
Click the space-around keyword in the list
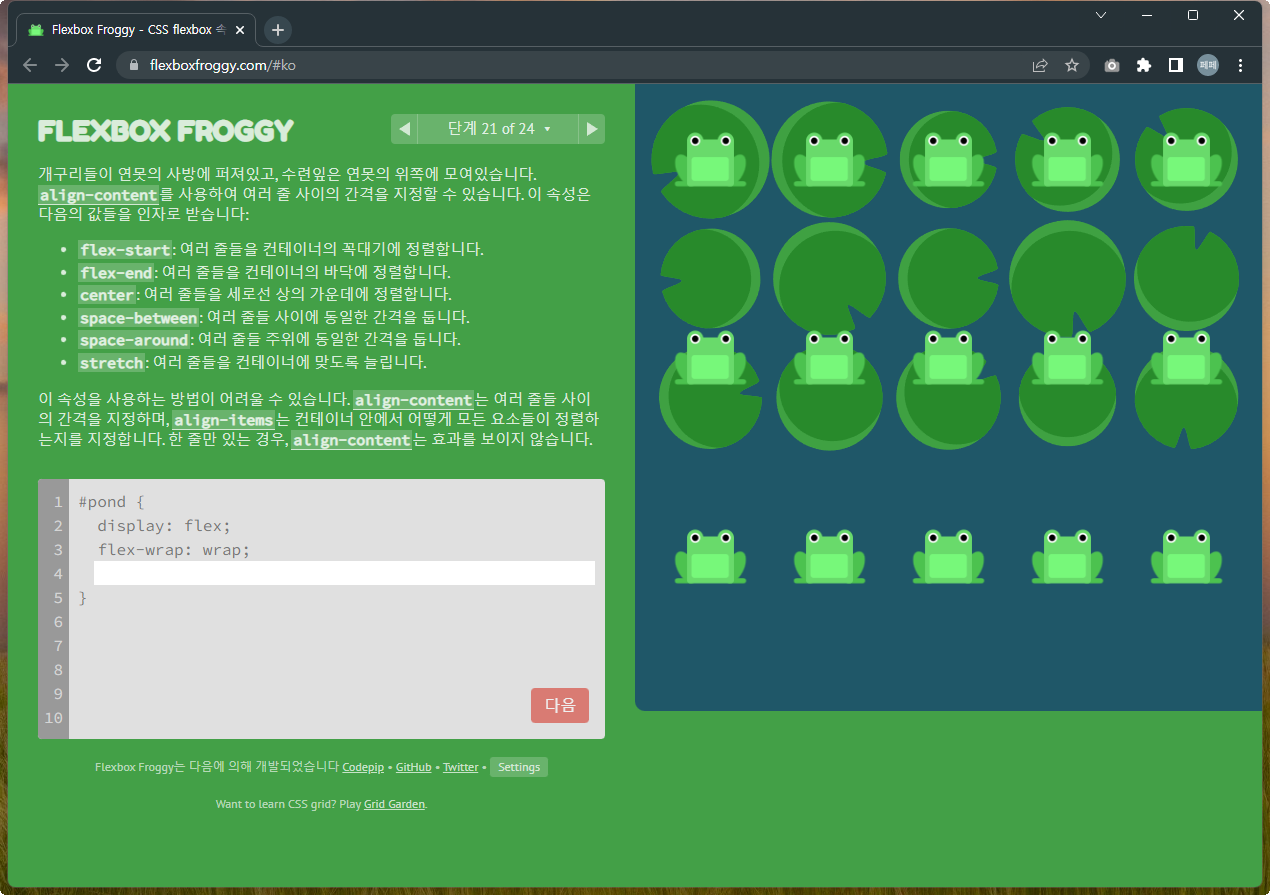pyautogui.click(x=135, y=340)
